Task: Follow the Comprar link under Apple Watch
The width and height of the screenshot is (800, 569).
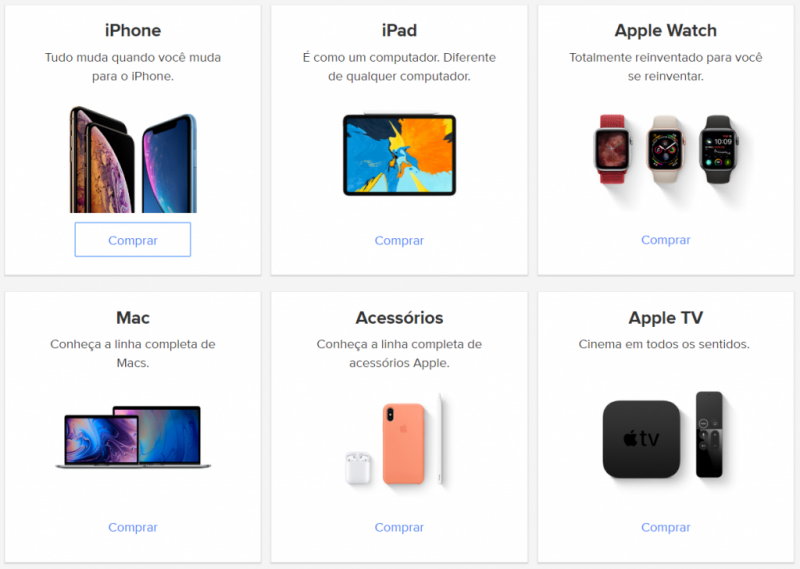Action: [665, 240]
